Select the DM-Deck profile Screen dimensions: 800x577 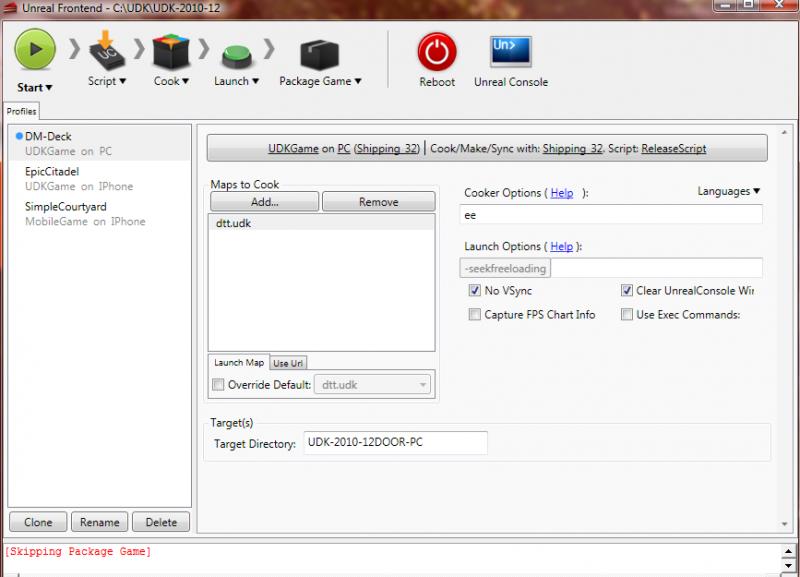tap(99, 143)
